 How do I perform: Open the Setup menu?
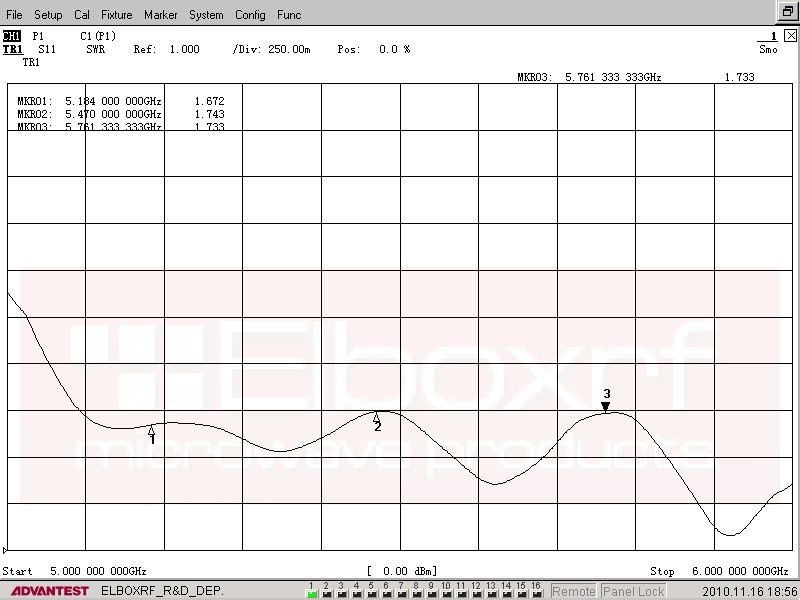coord(48,15)
